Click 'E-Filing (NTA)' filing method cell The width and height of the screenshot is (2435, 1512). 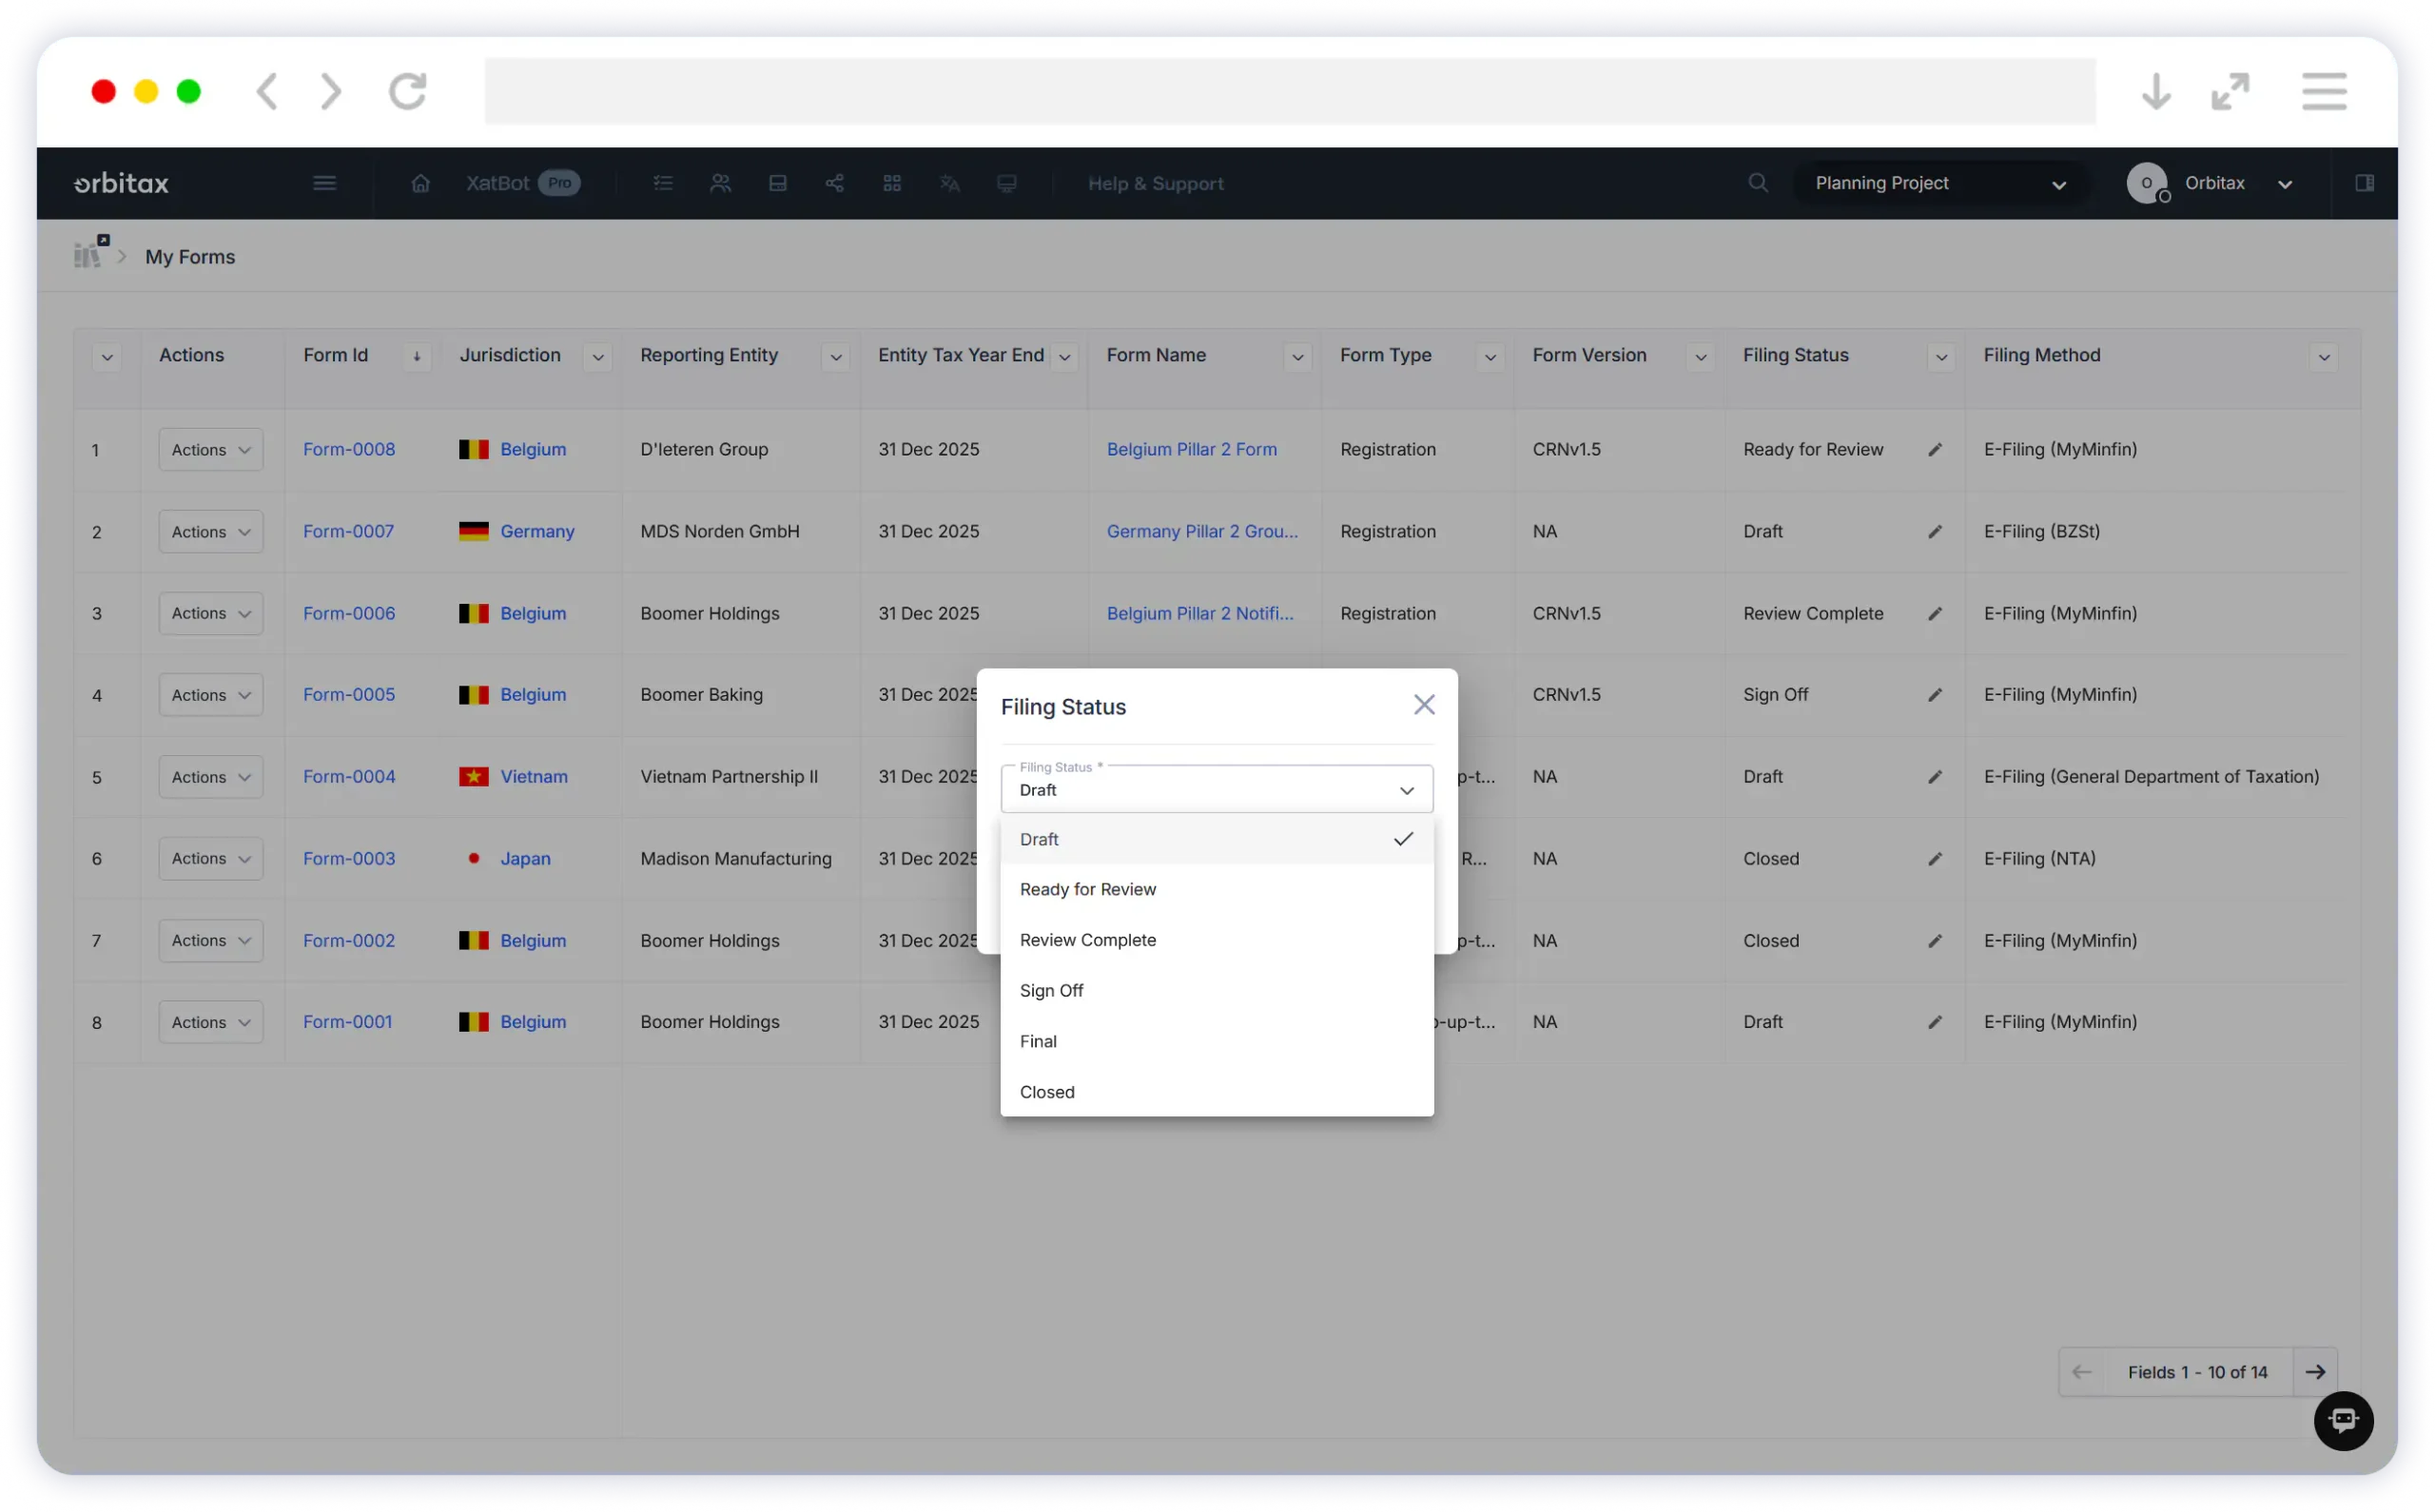tap(2040, 859)
